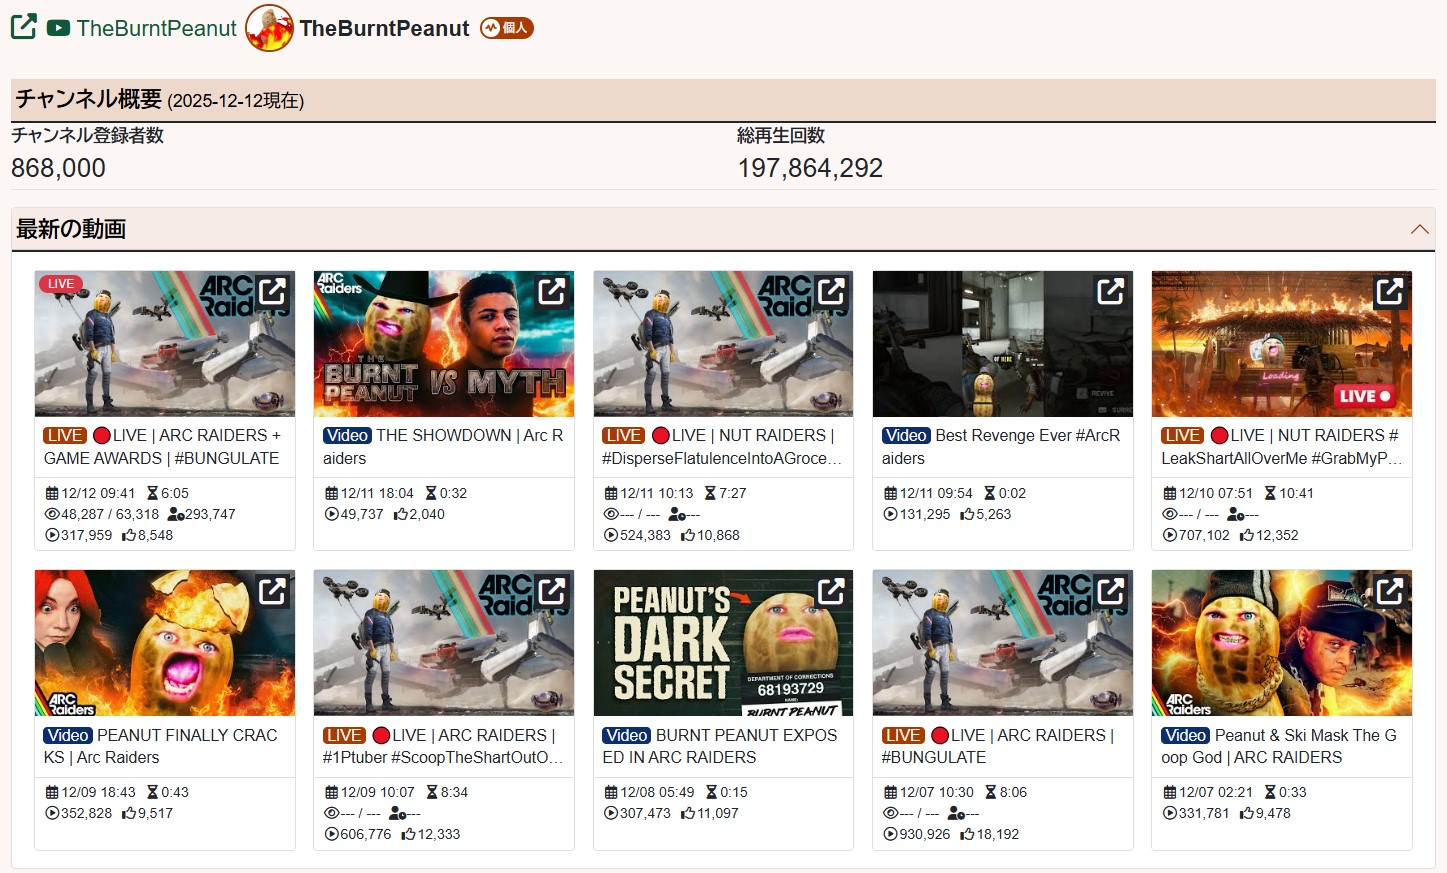Click the like count 12,352
Viewport: 1447px width, 873px height.
coord(1277,535)
